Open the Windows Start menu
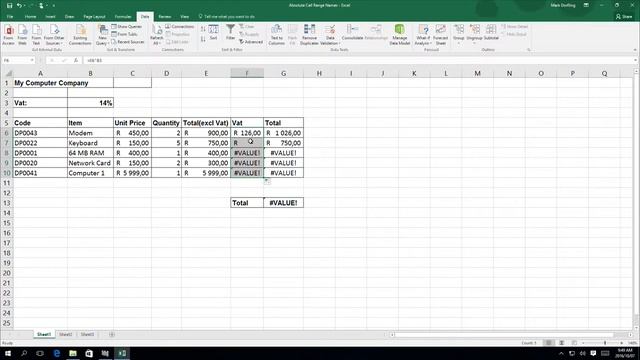Viewport: 640px width, 360px height. pos(8,353)
